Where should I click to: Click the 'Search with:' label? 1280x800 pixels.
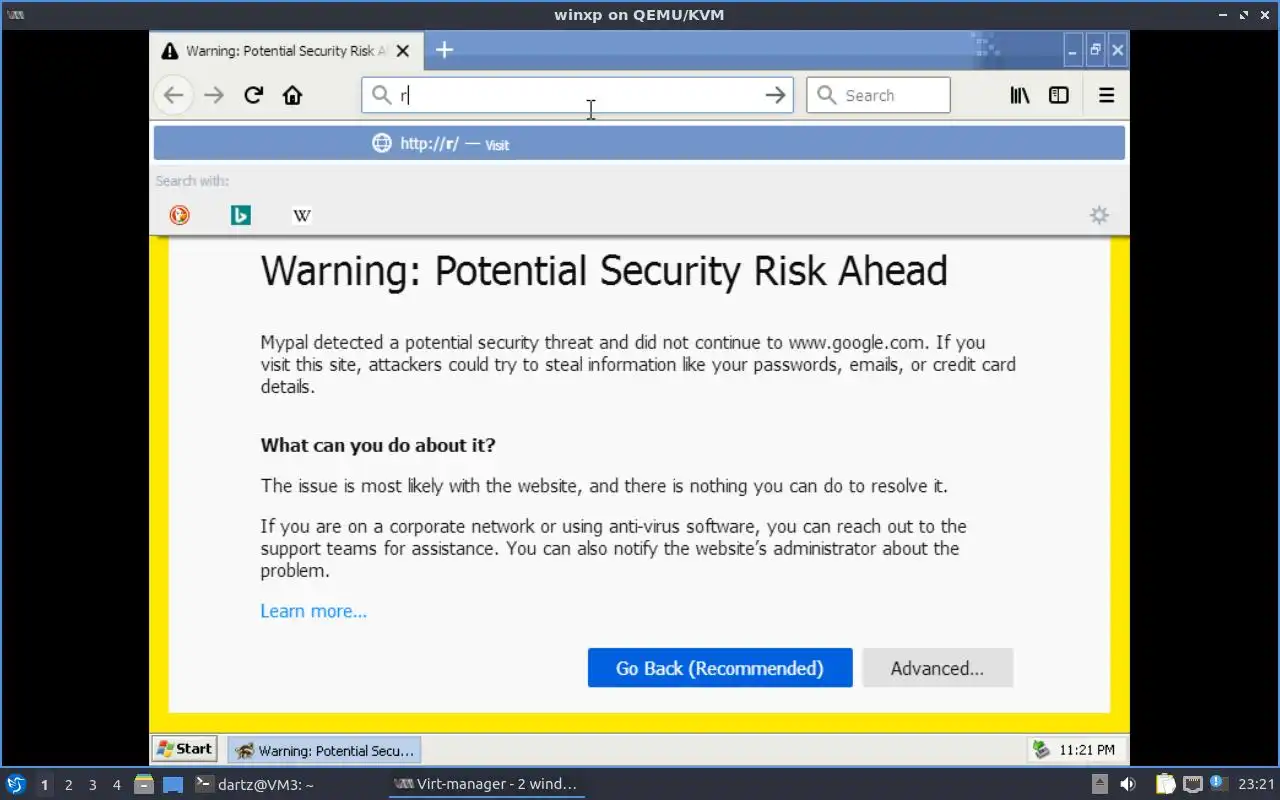192,181
